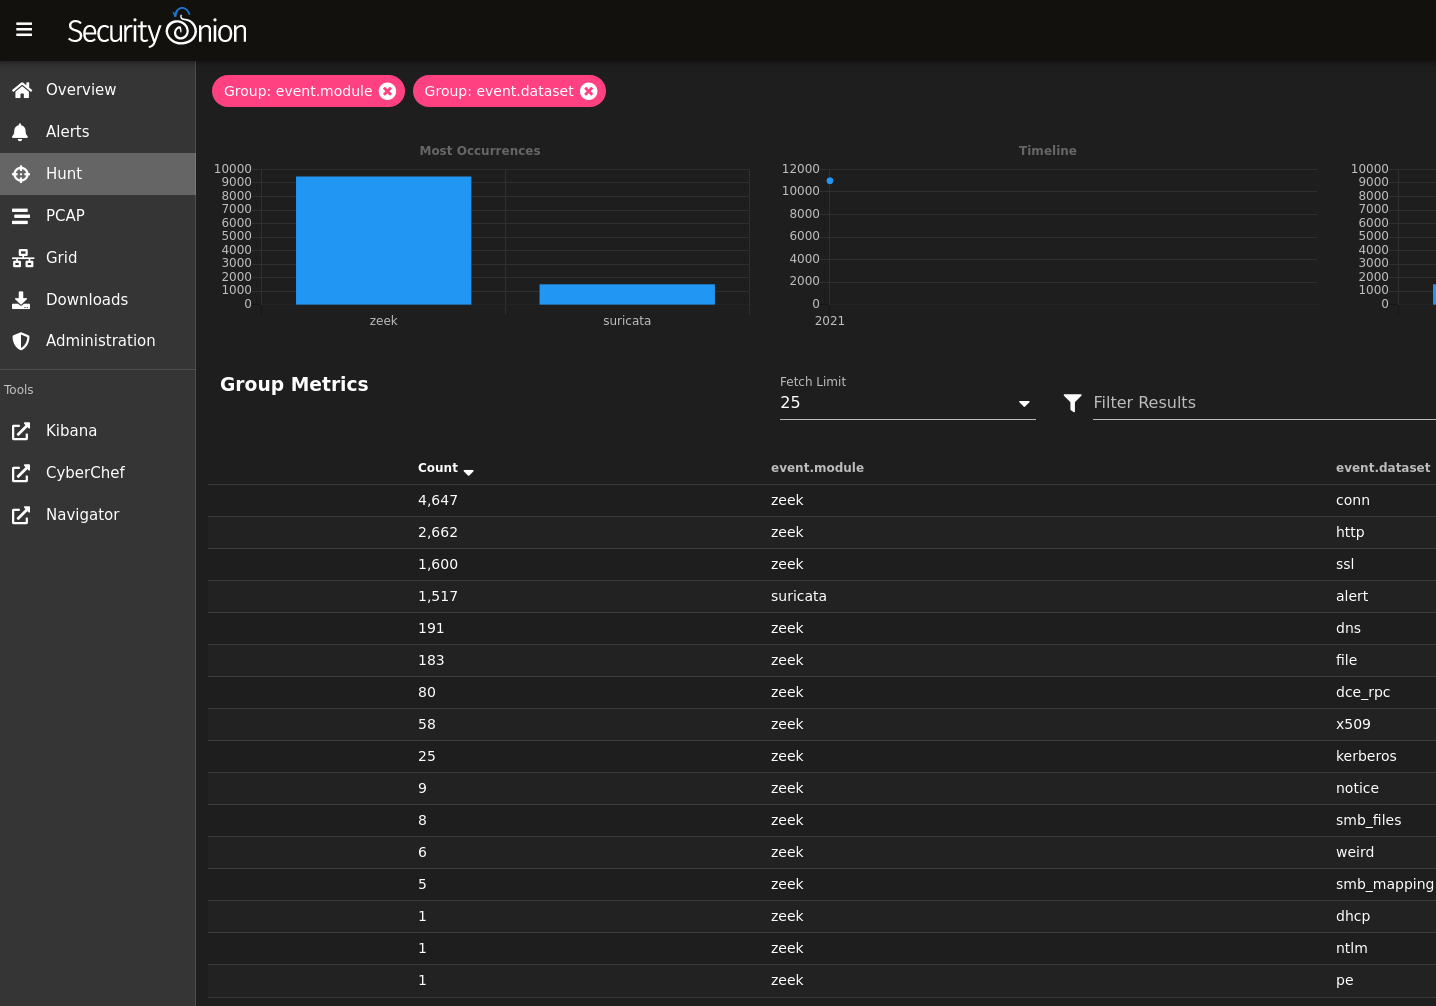Screen dimensions: 1436x1006
Task: Click the dhcp dataset cell
Action: [1353, 916]
